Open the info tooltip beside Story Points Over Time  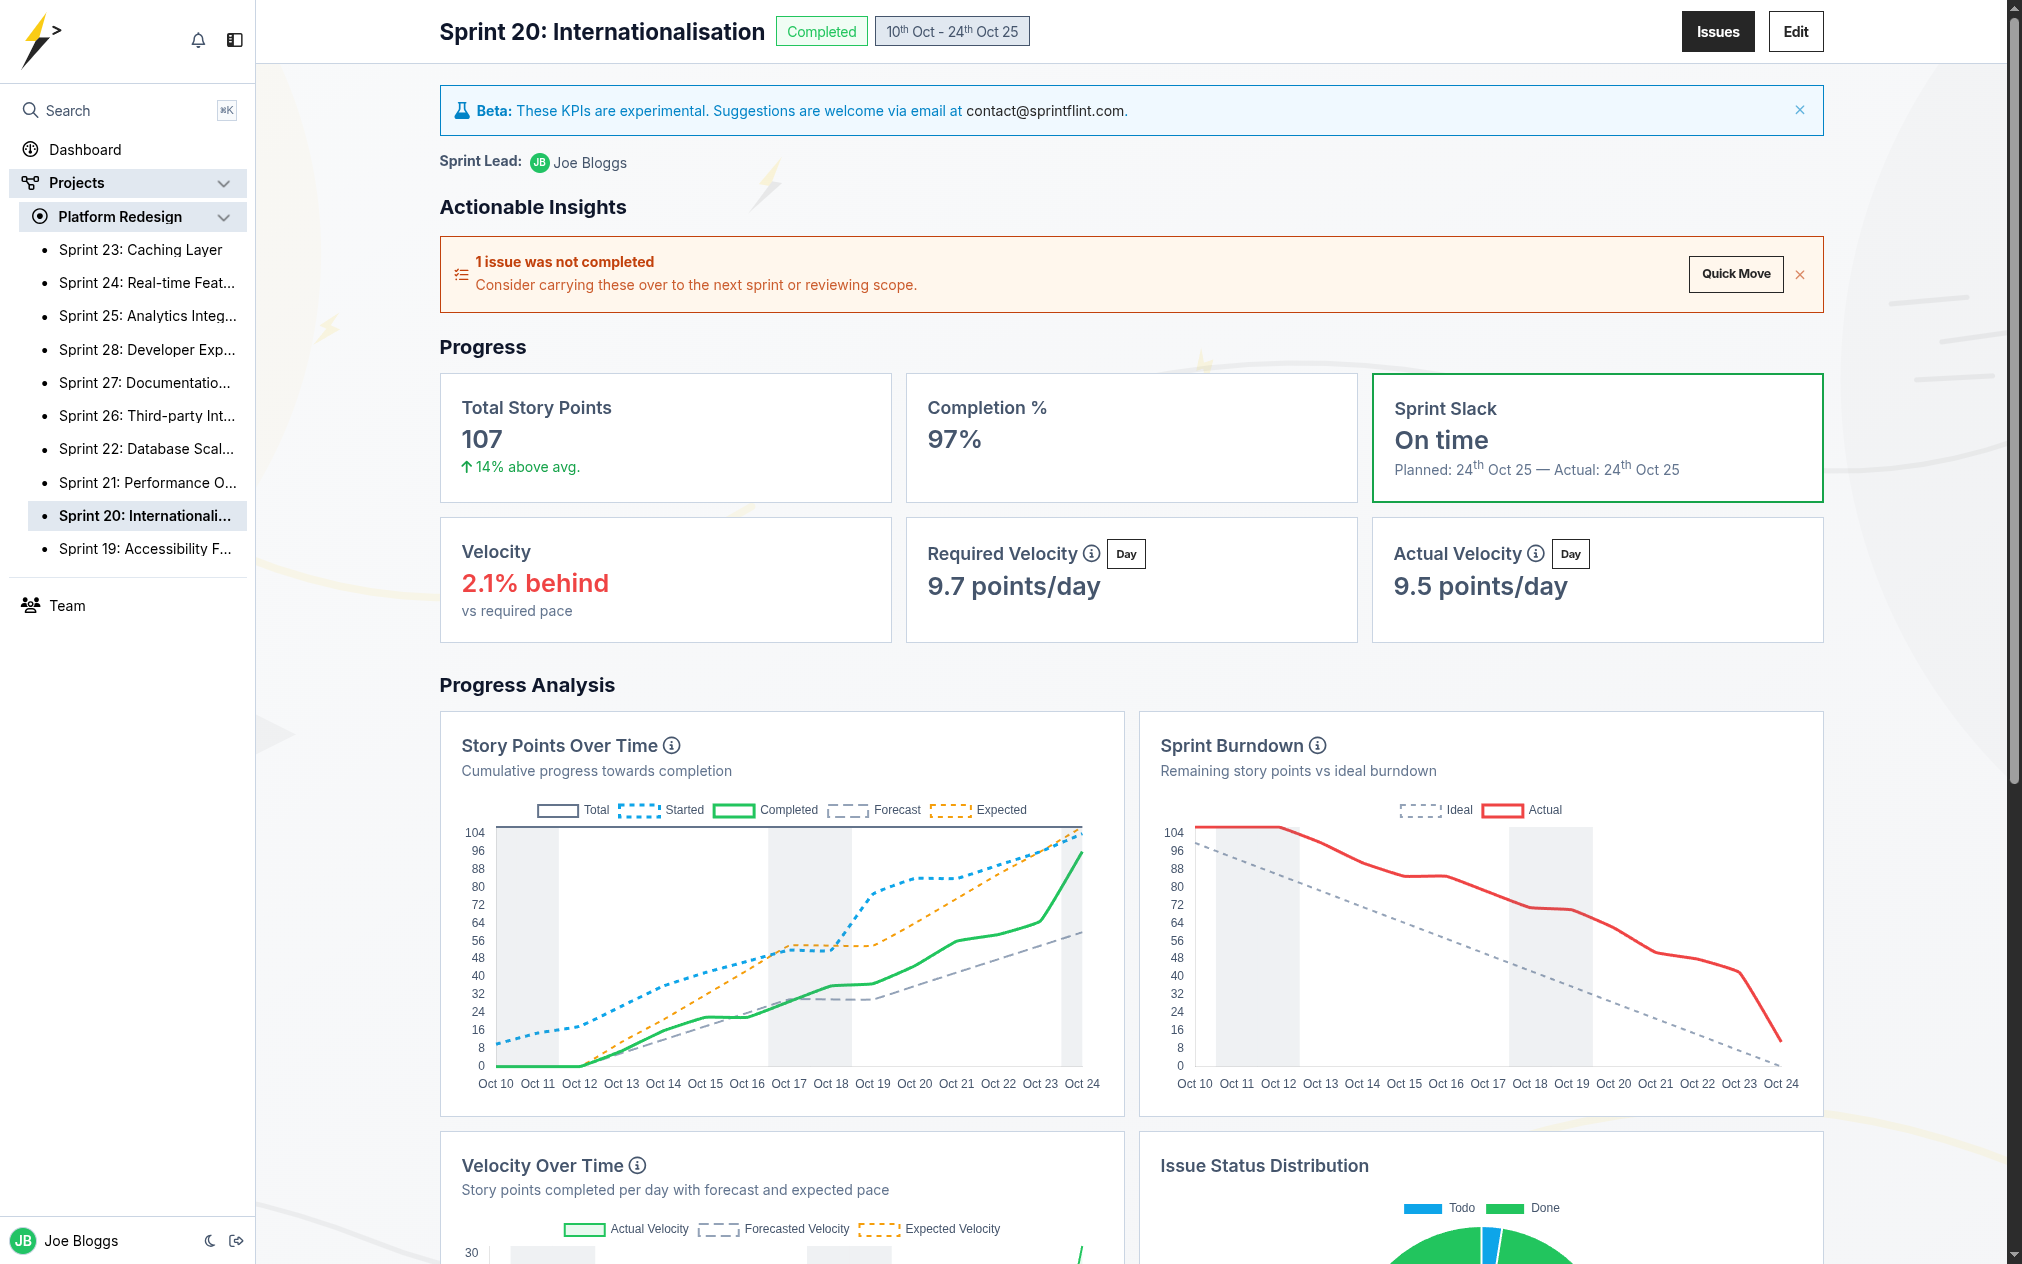click(x=672, y=745)
